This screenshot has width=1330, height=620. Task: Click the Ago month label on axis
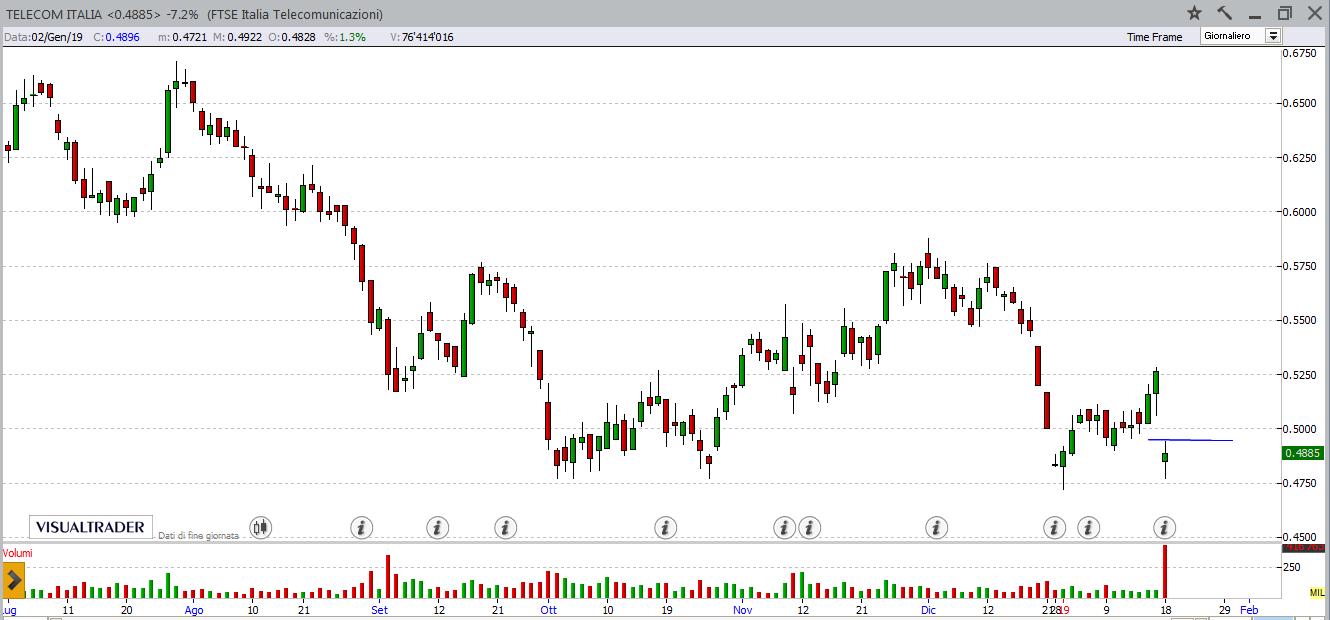click(x=194, y=609)
